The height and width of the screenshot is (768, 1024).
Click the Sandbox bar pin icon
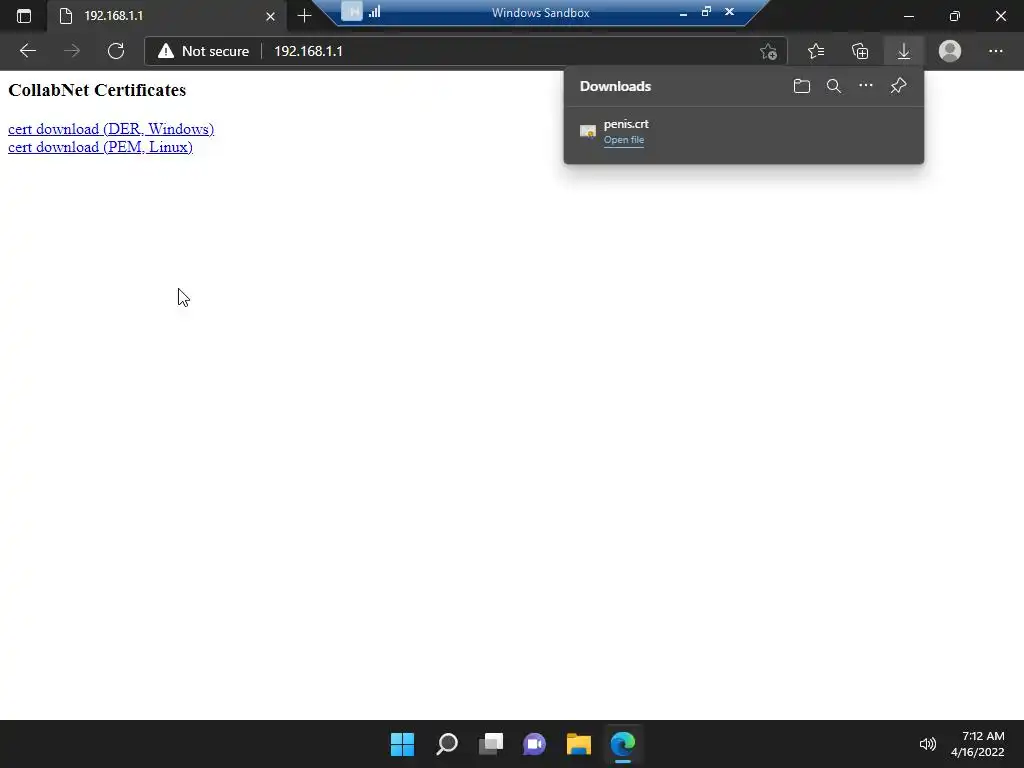[352, 11]
